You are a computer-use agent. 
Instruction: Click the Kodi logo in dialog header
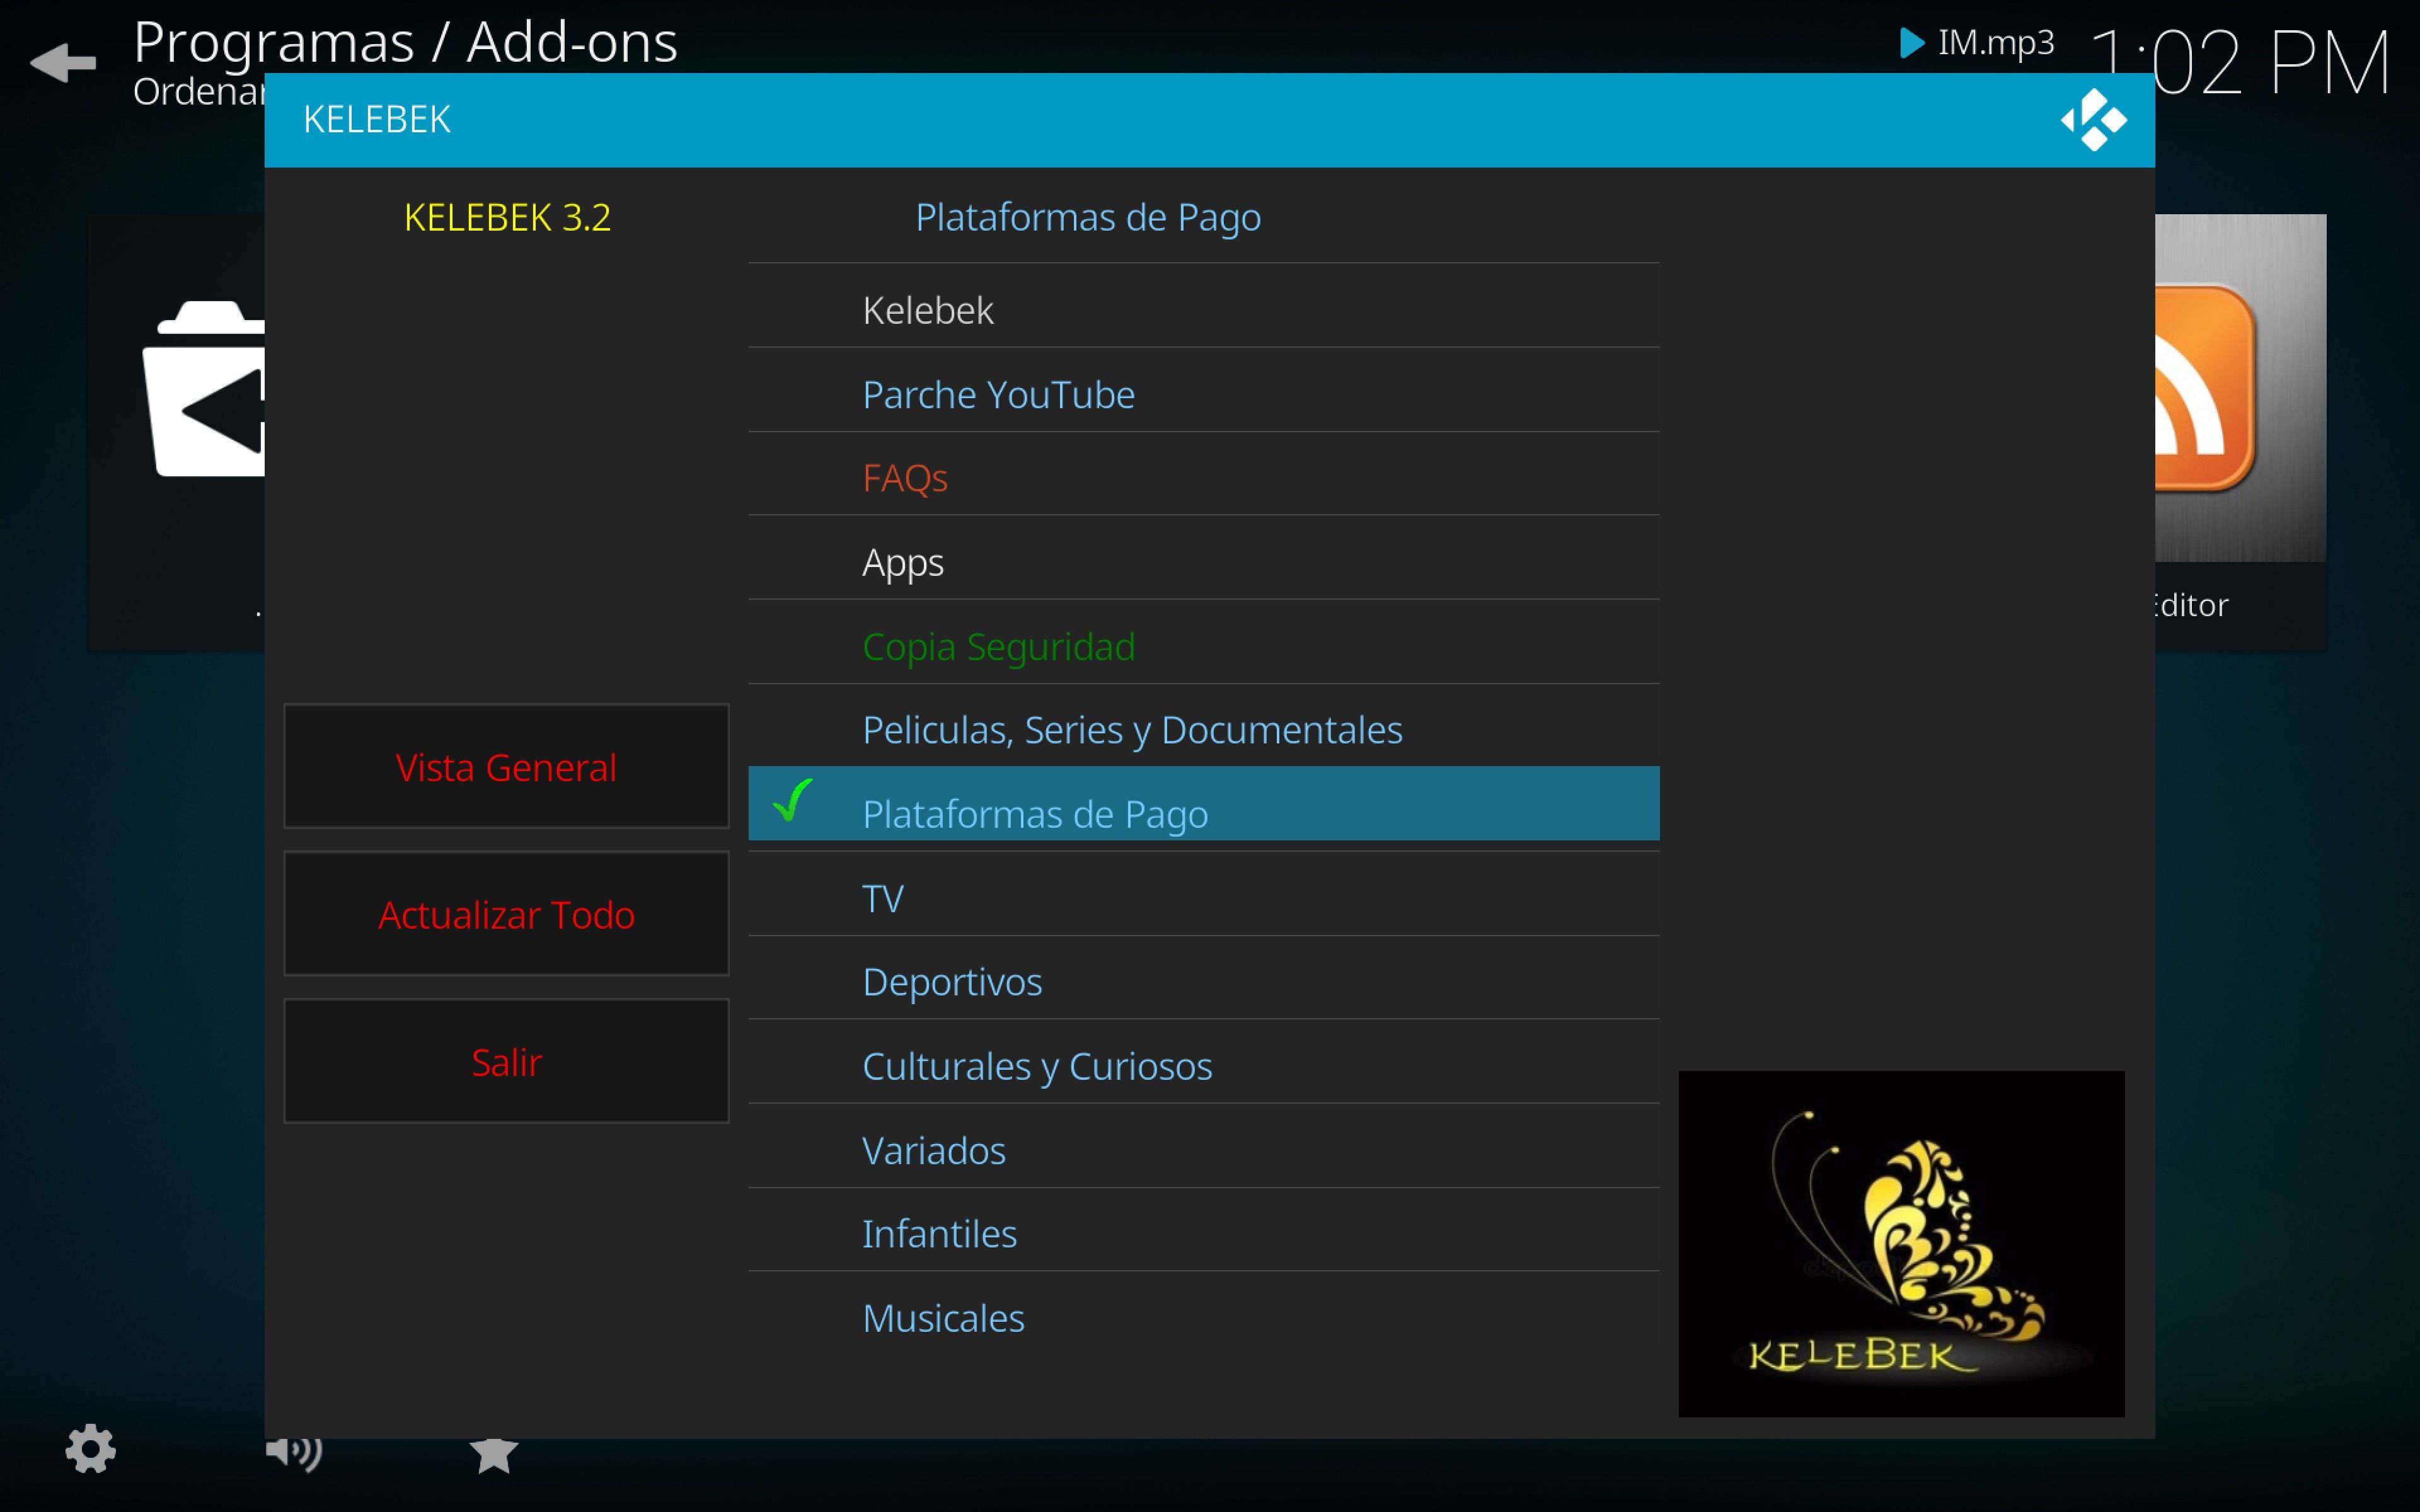2093,120
